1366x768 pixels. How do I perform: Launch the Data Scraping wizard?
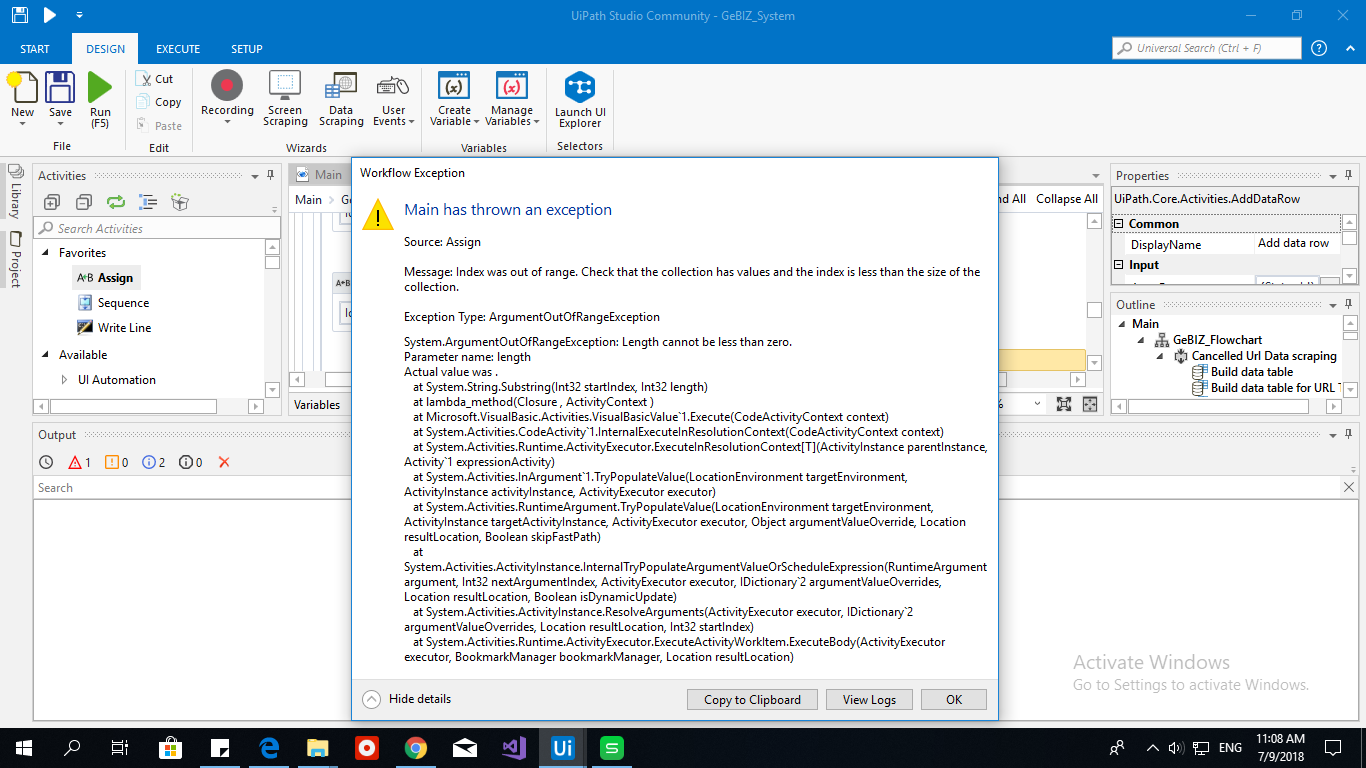[x=341, y=95]
